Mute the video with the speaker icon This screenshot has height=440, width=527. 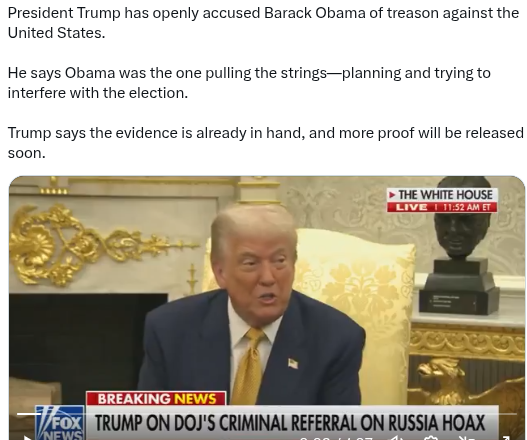[x=397, y=438]
